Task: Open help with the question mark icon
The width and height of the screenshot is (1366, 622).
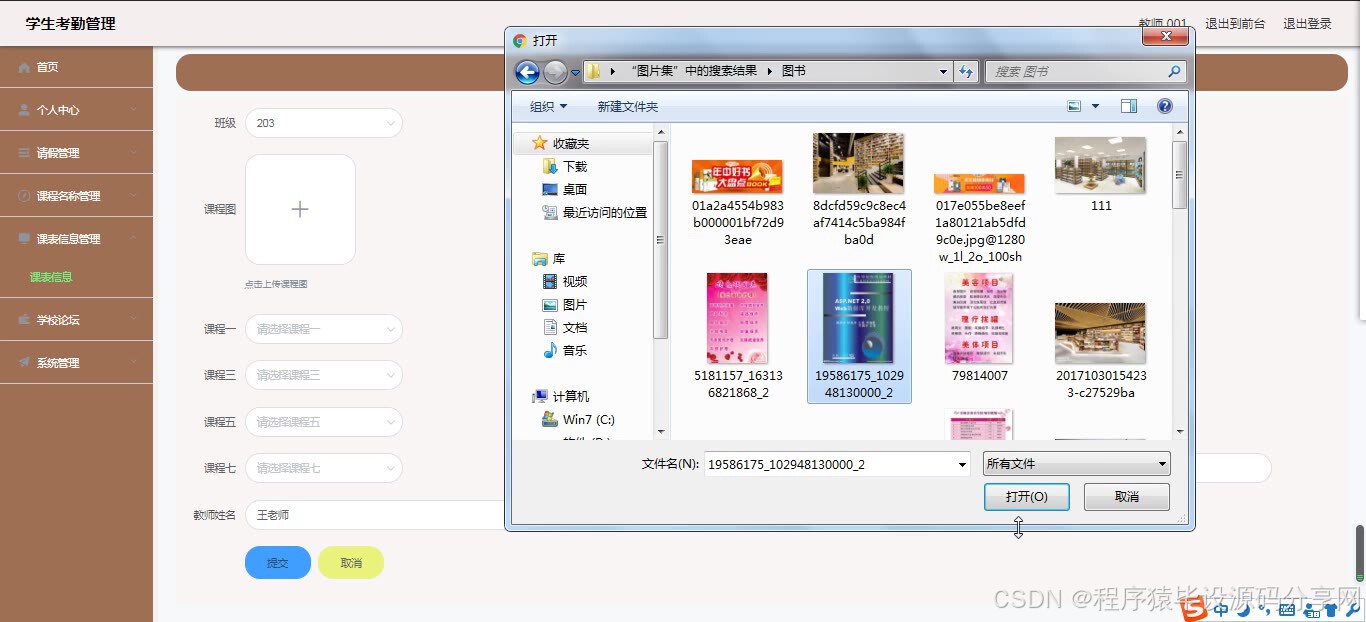Action: 1164,106
